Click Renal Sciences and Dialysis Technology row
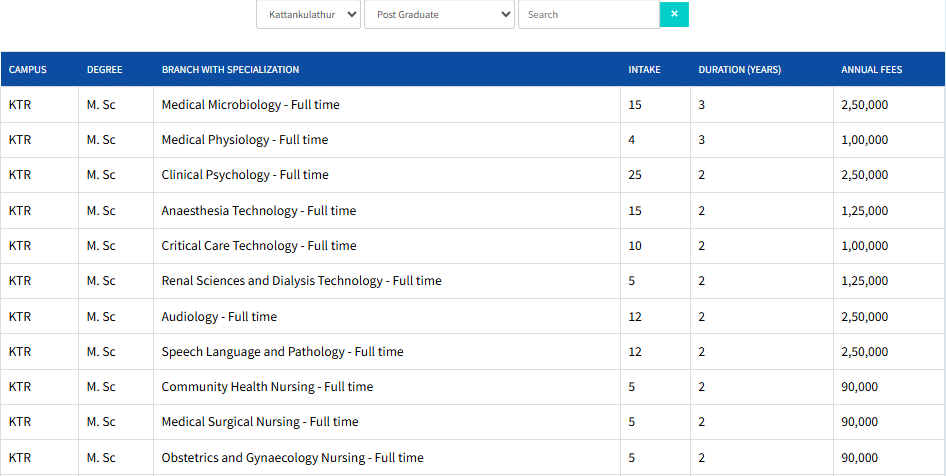This screenshot has height=476, width=946. coord(301,281)
